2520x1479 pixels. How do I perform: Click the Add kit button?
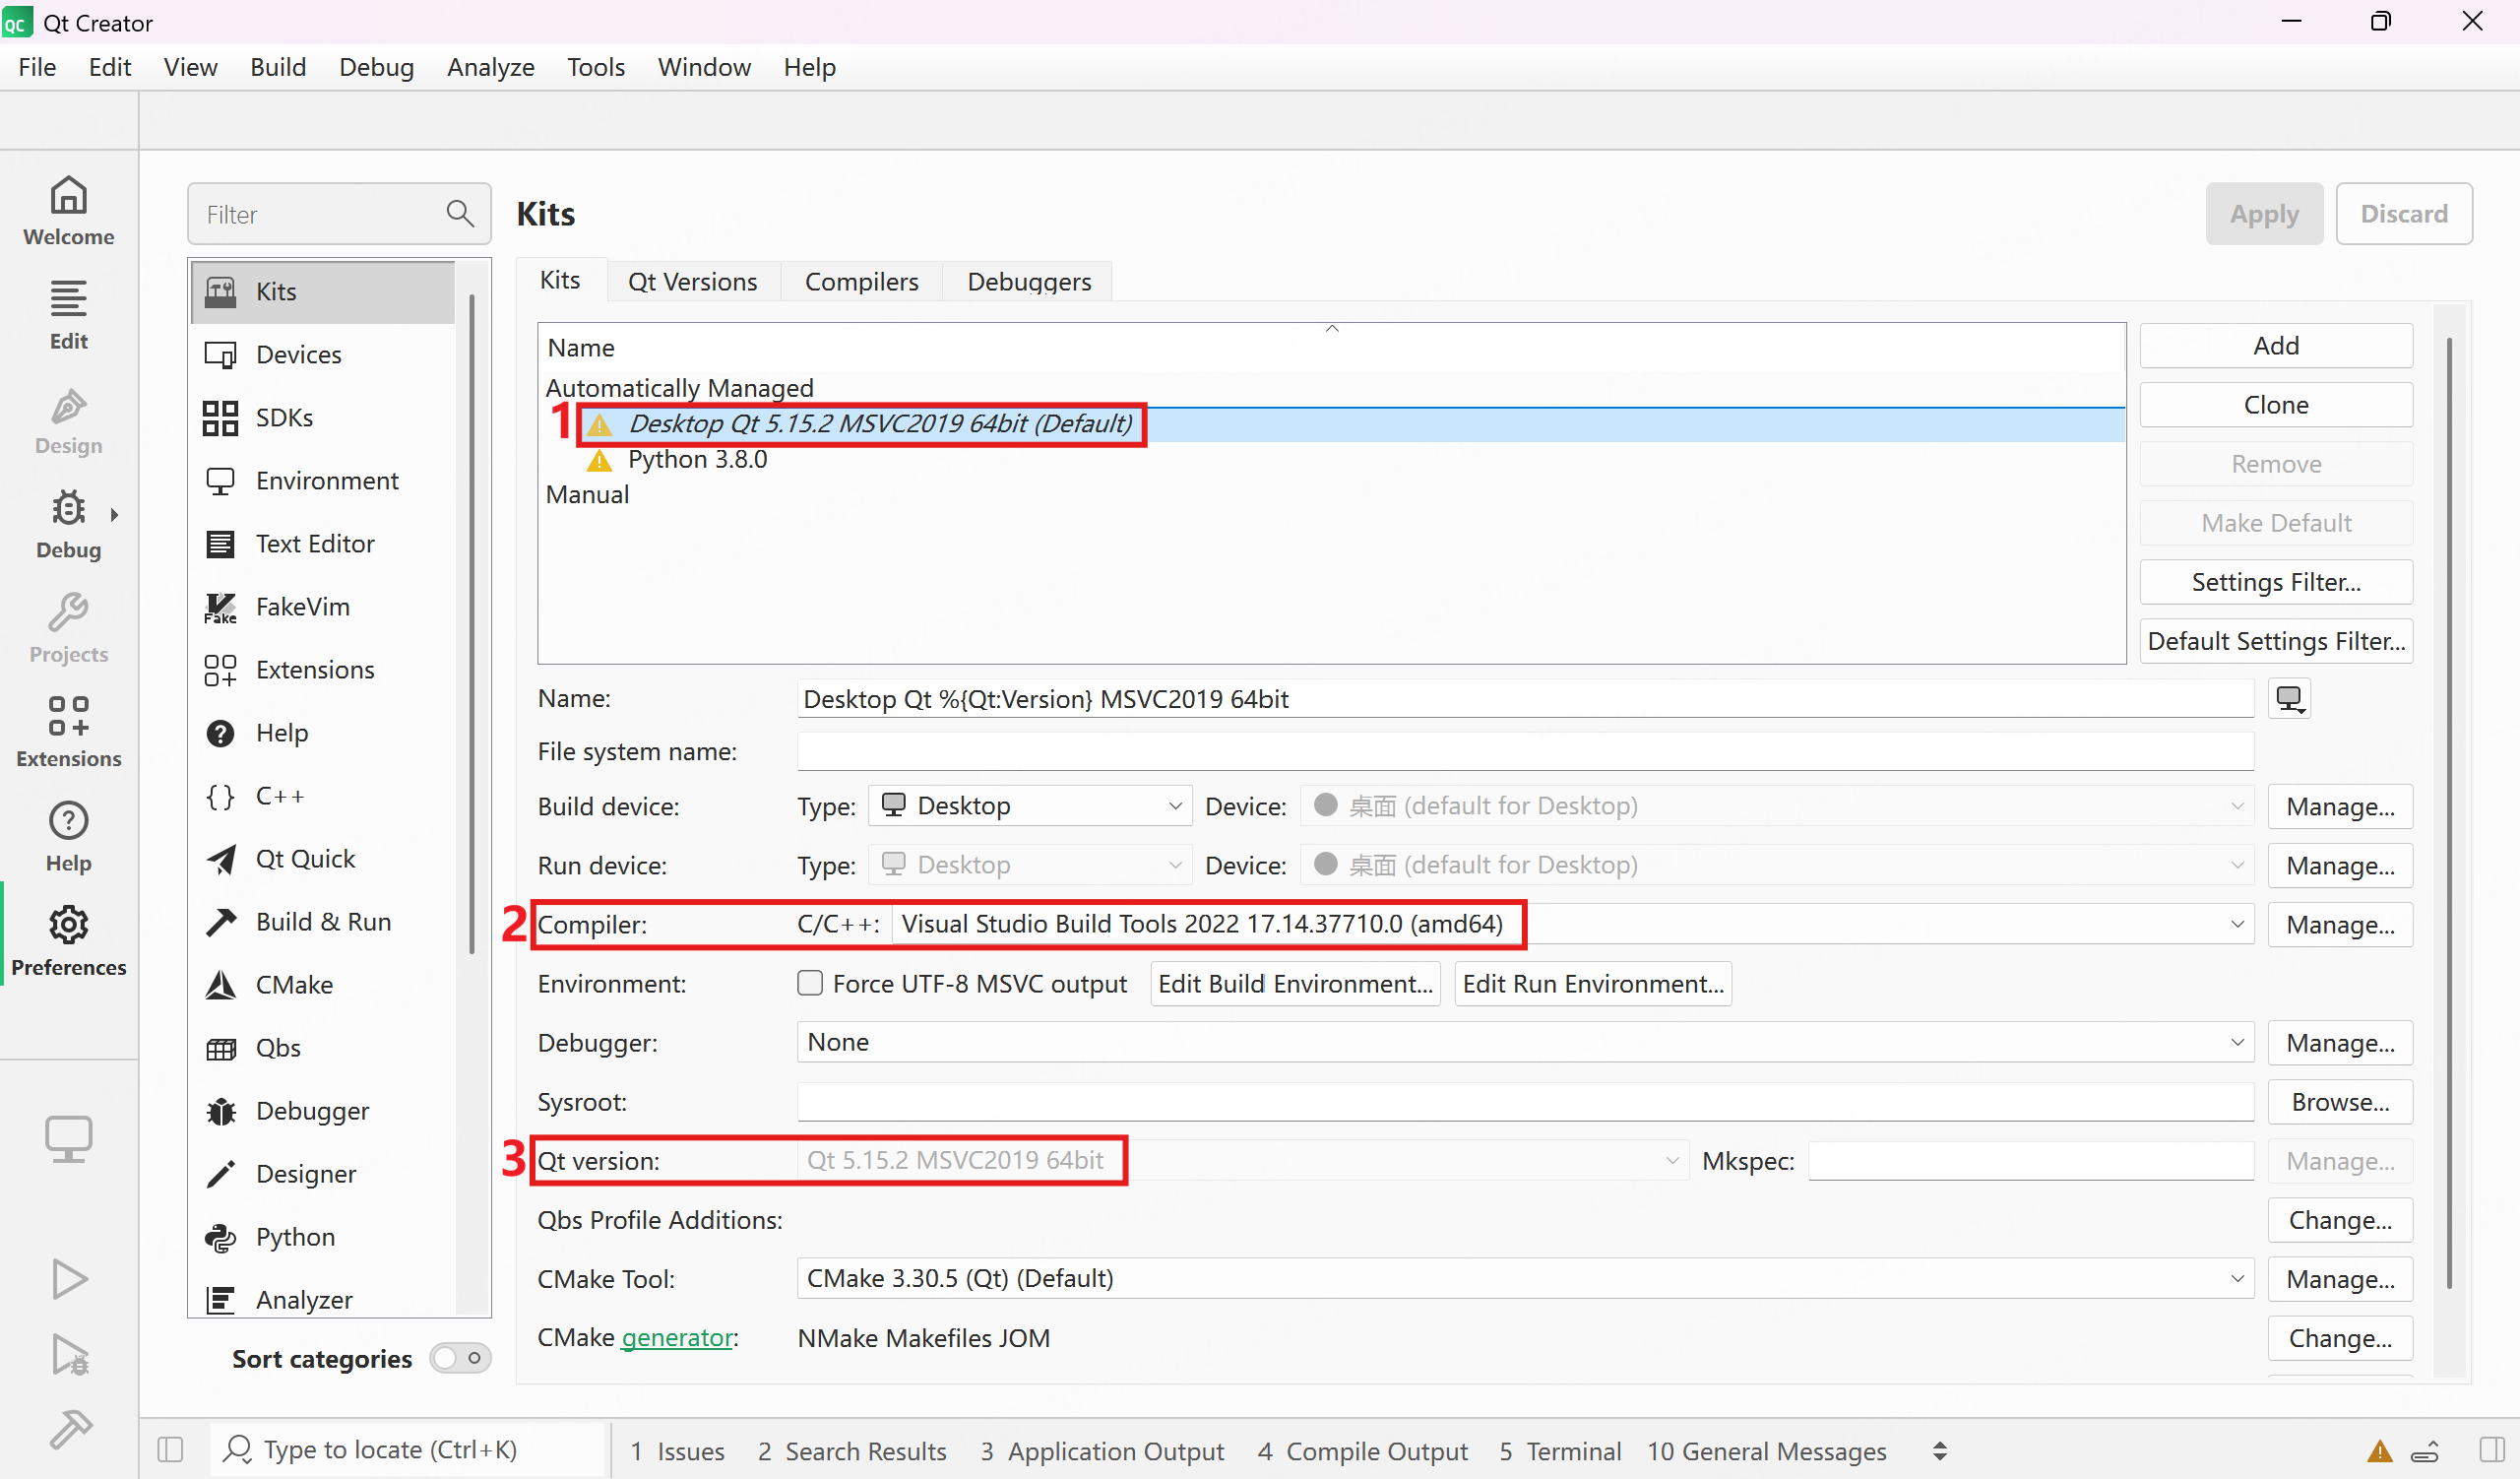pos(2276,345)
